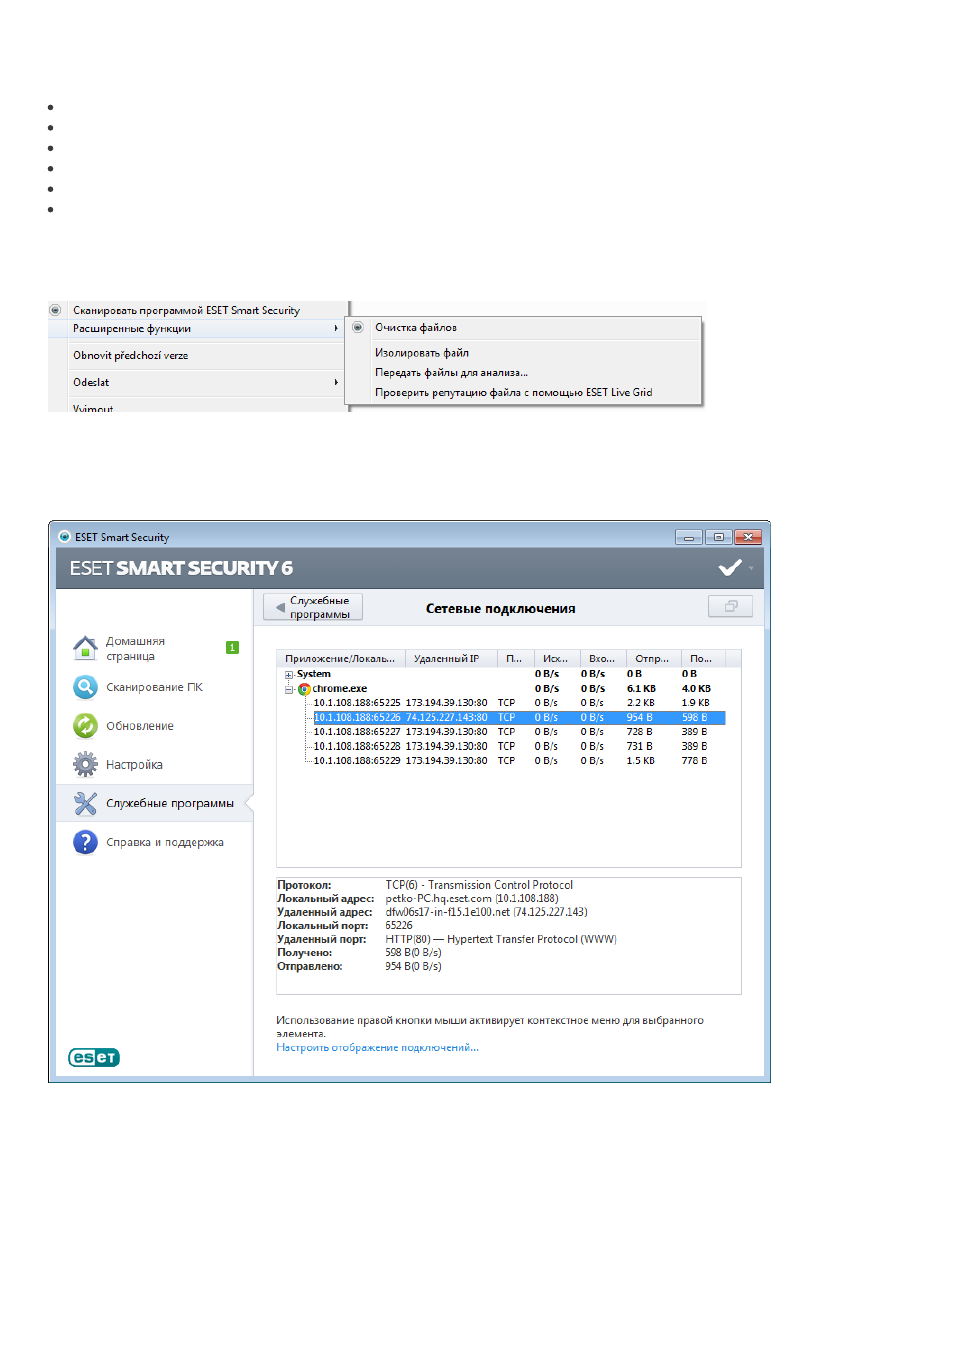Select Очистка файлов in the submenu
Viewport: 954px width, 1350px height.
(416, 327)
